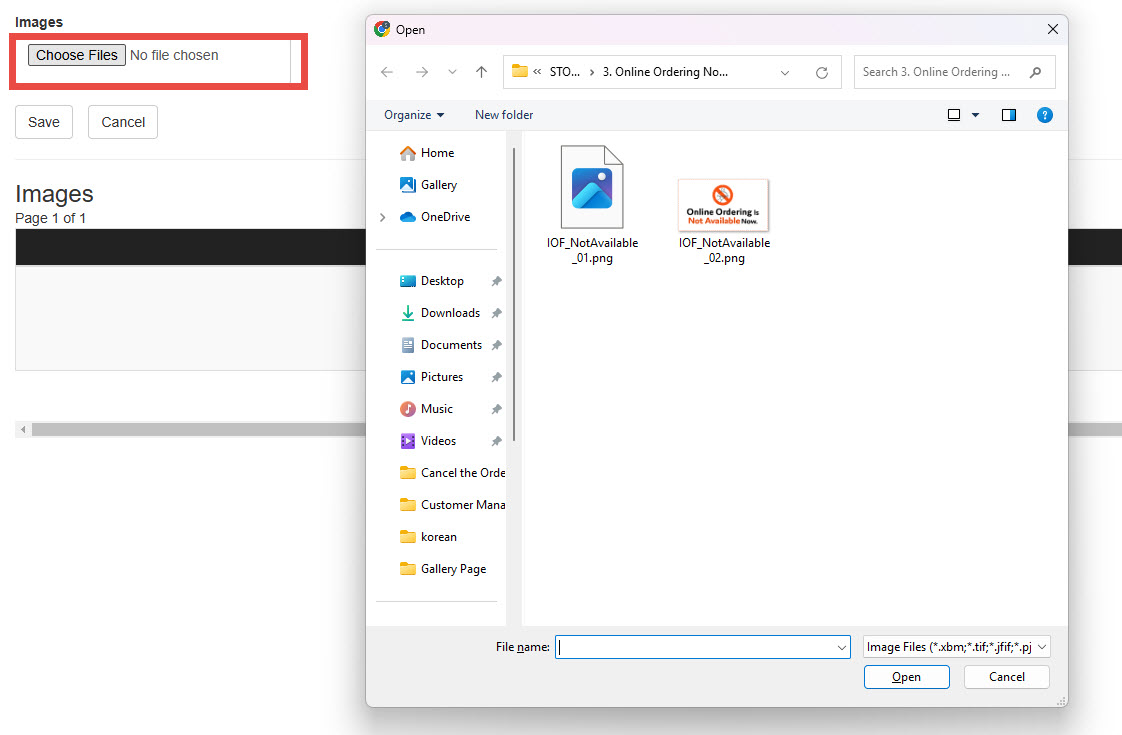This screenshot has width=1122, height=735.
Task: Refresh the current folder view
Action: point(822,72)
